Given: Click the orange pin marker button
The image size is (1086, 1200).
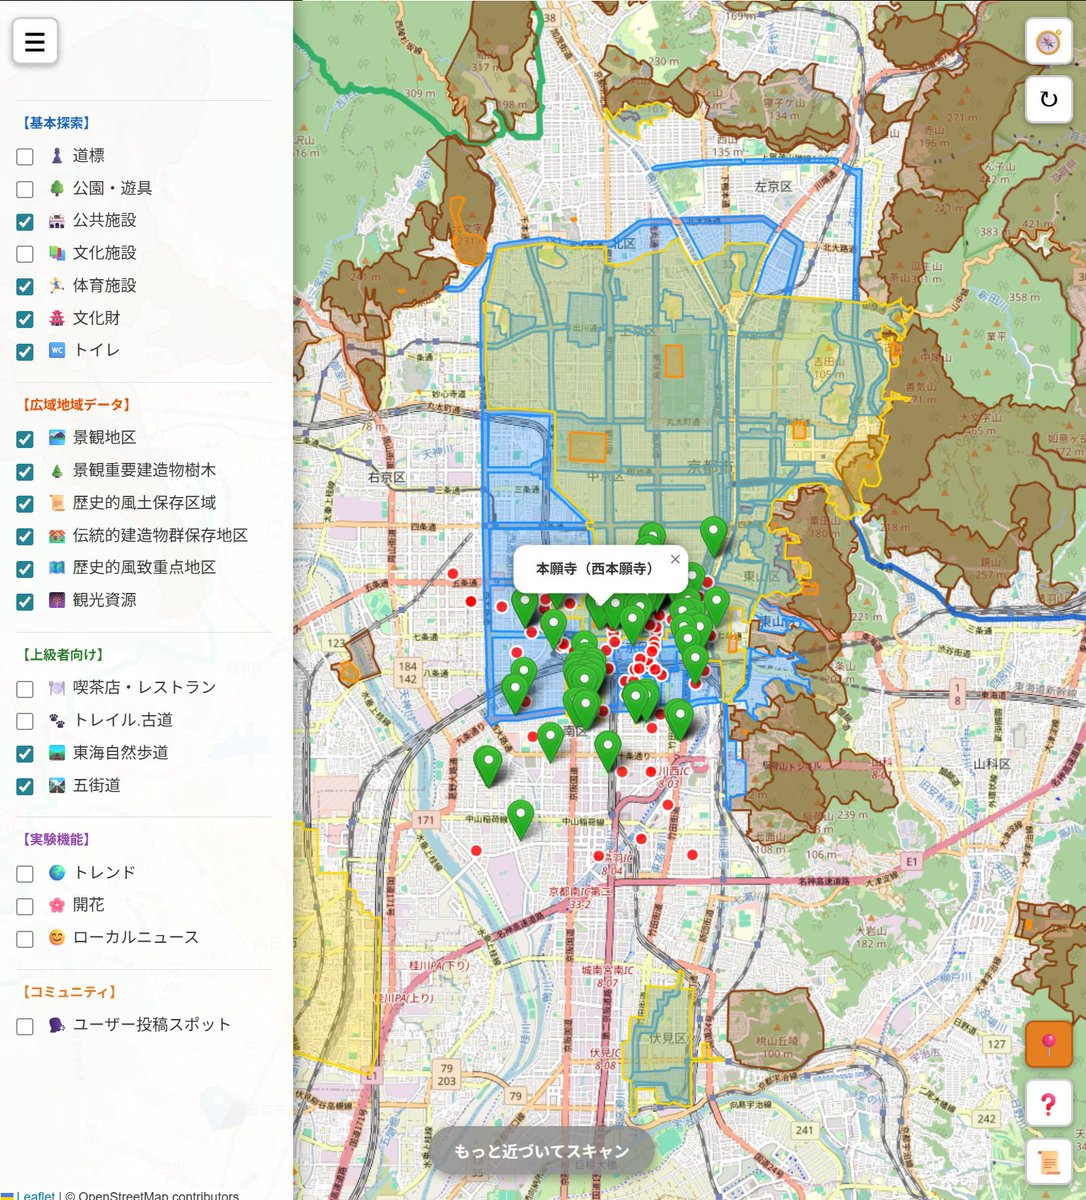Looking at the screenshot, I should [x=1048, y=1044].
